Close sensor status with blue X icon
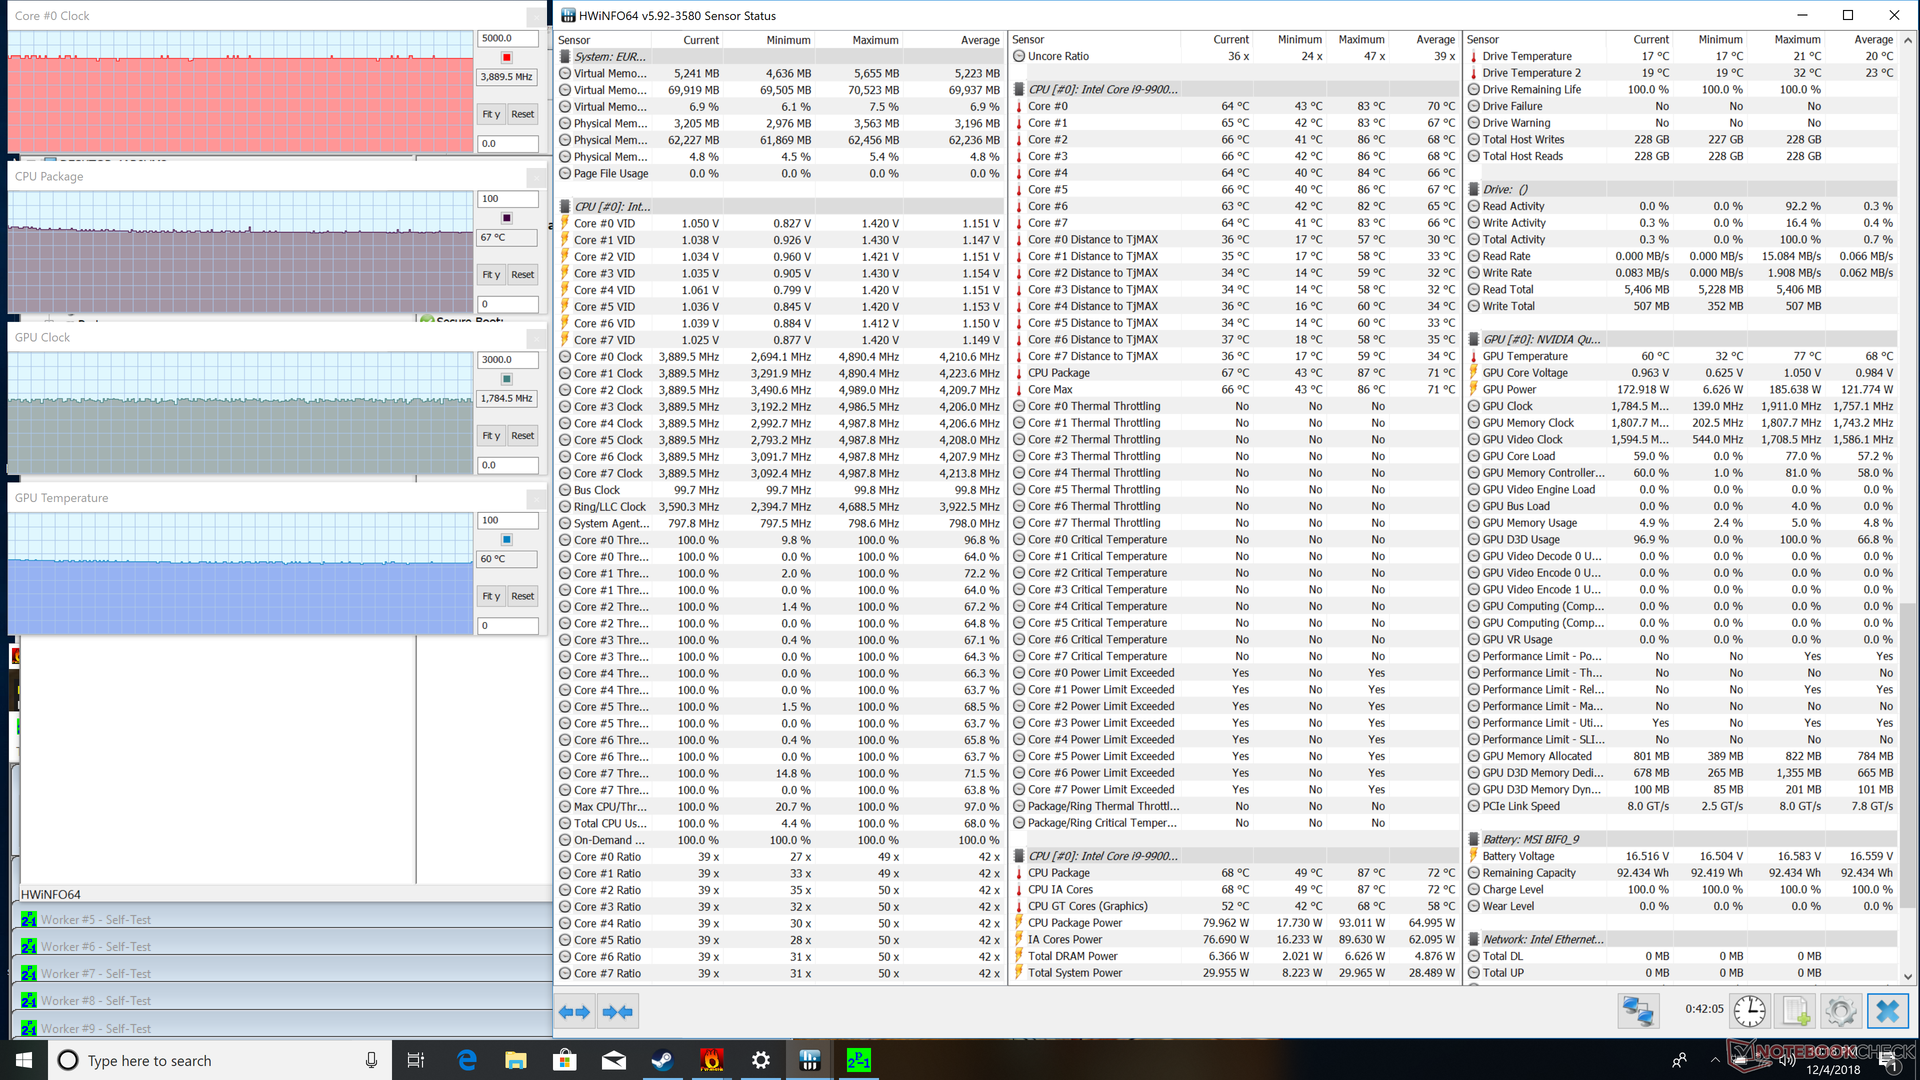The height and width of the screenshot is (1080, 1920). [1887, 1011]
